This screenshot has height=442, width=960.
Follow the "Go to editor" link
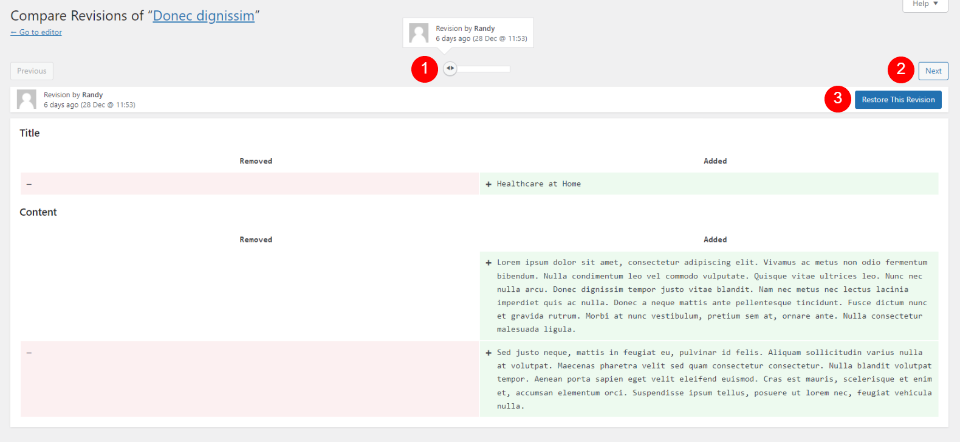click(x=36, y=32)
